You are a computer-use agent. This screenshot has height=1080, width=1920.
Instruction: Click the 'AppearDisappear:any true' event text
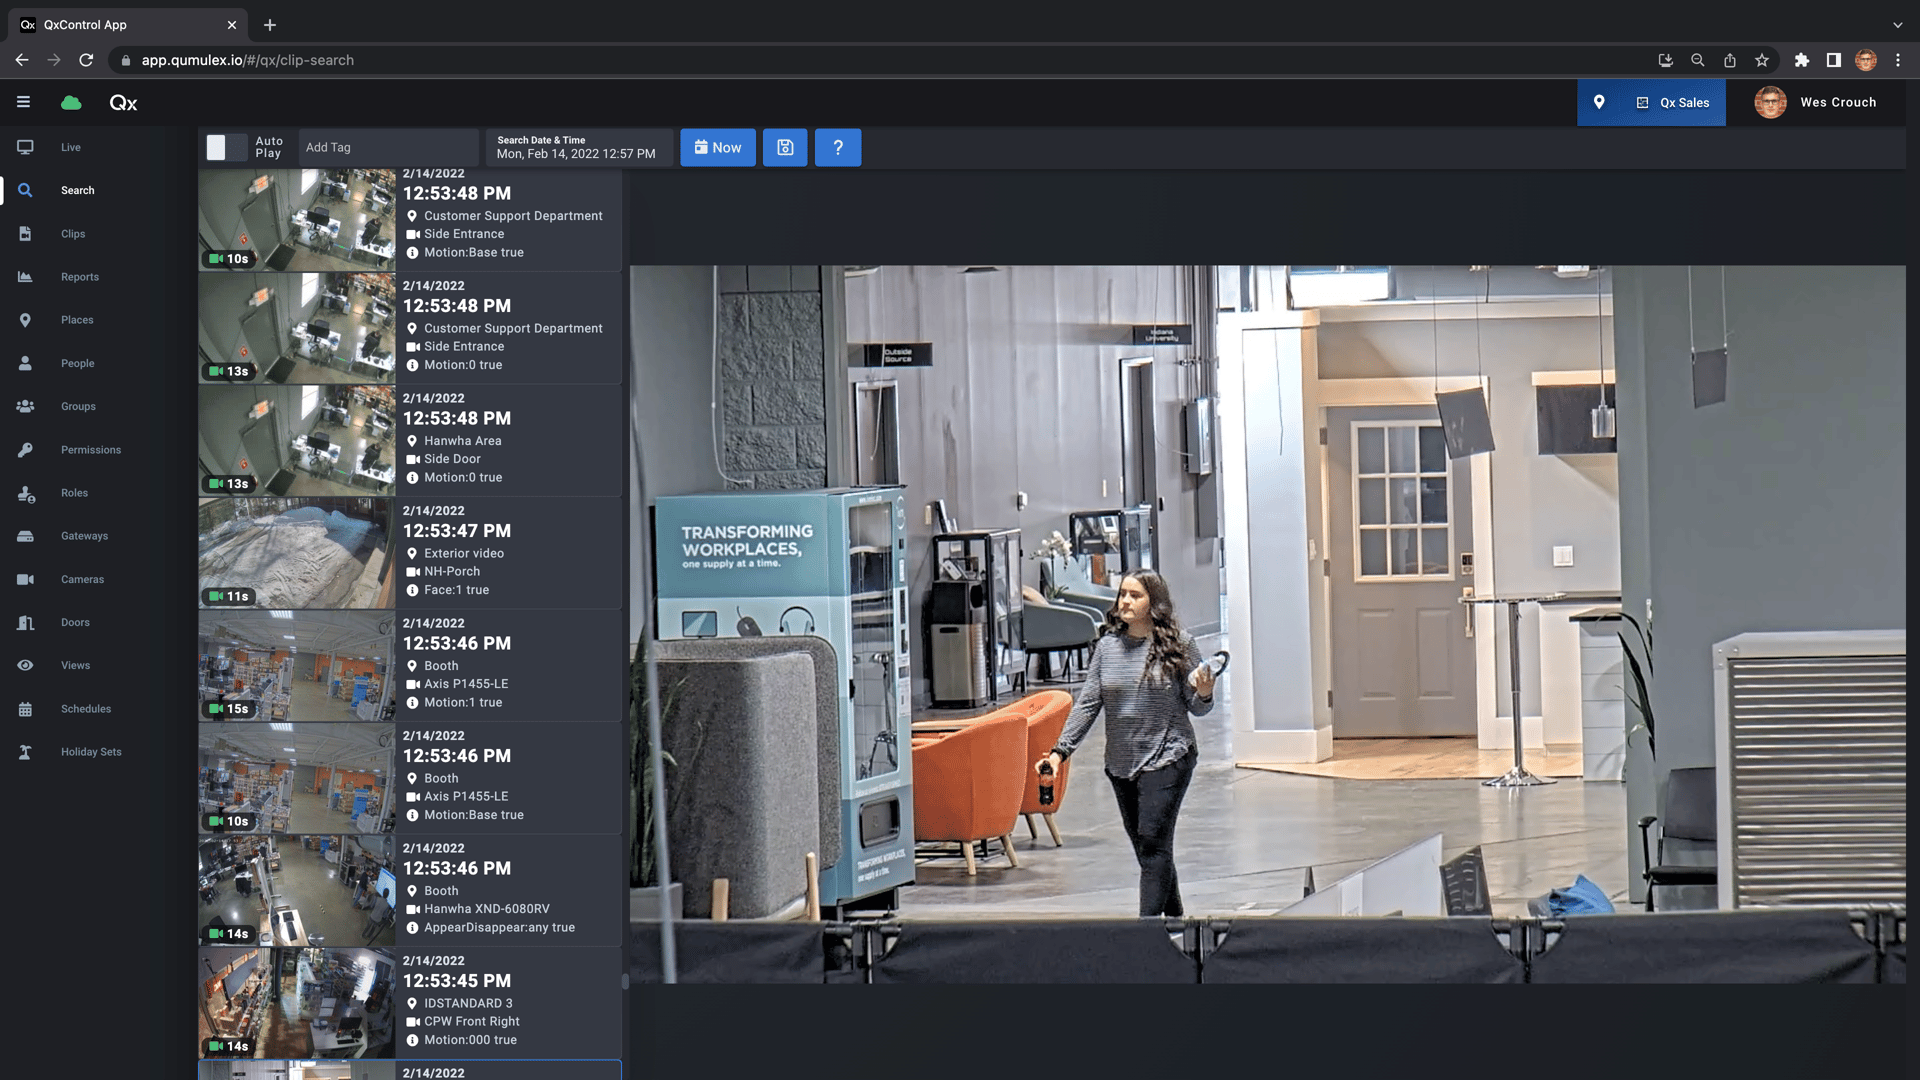[x=499, y=927]
